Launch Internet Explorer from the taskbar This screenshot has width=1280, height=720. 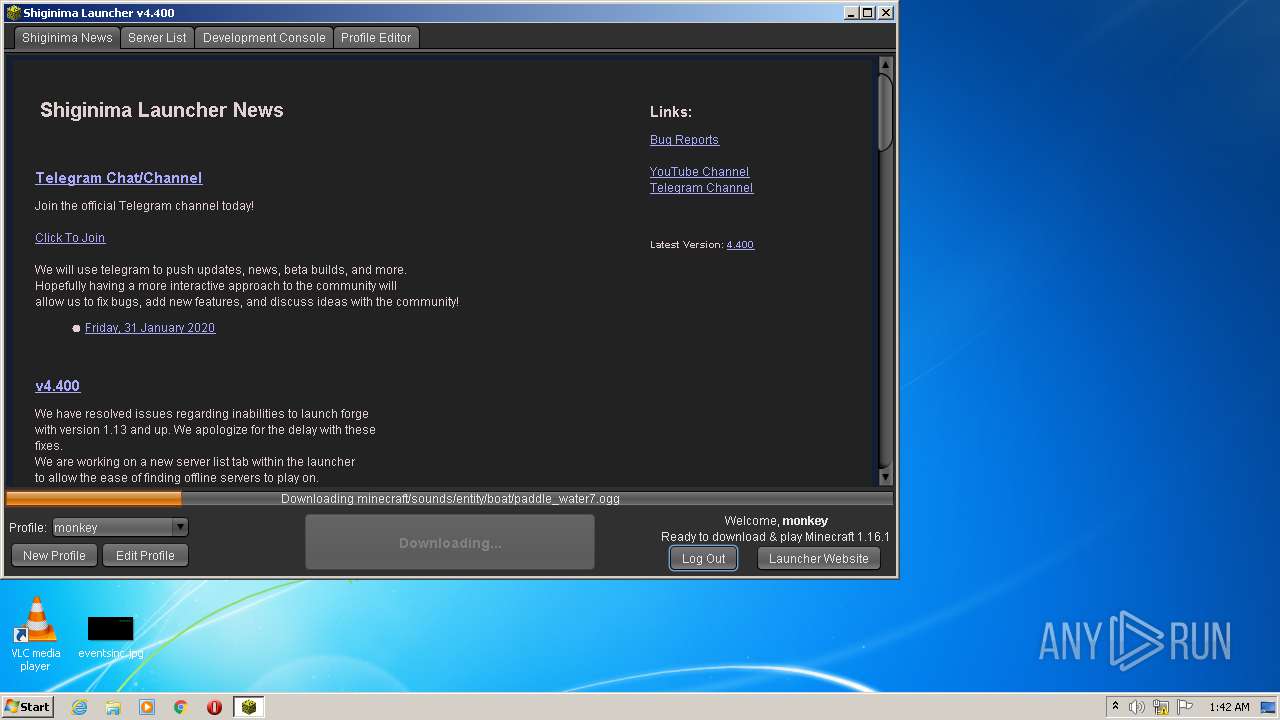[79, 707]
